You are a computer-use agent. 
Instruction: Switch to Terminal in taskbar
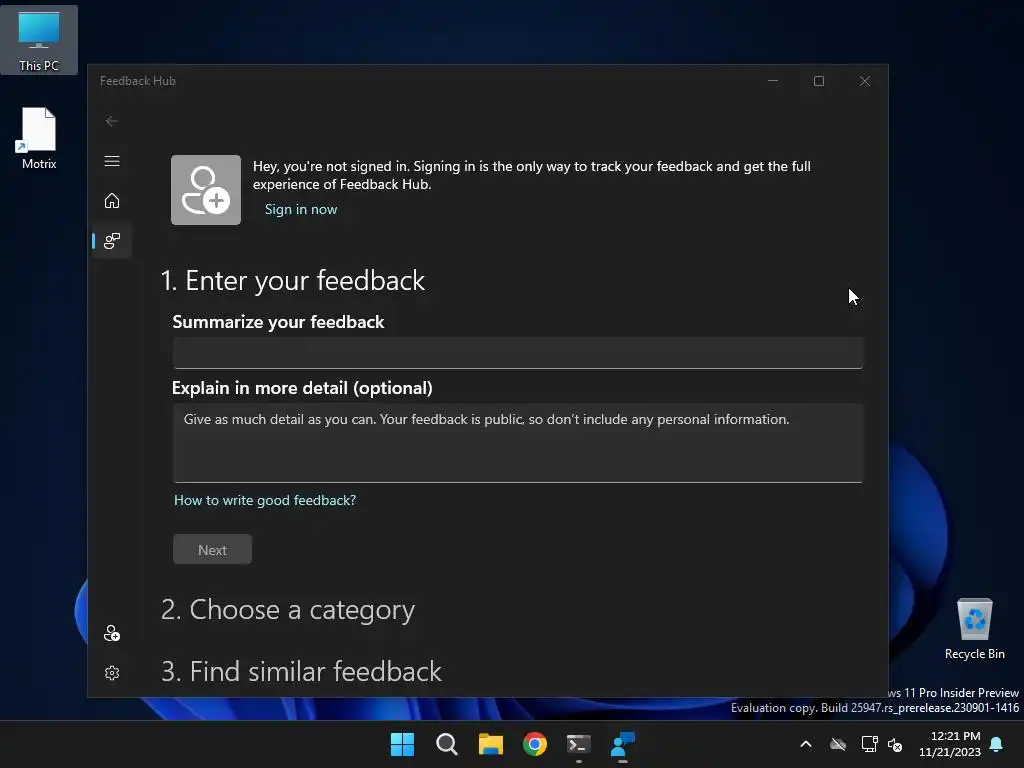pos(579,744)
